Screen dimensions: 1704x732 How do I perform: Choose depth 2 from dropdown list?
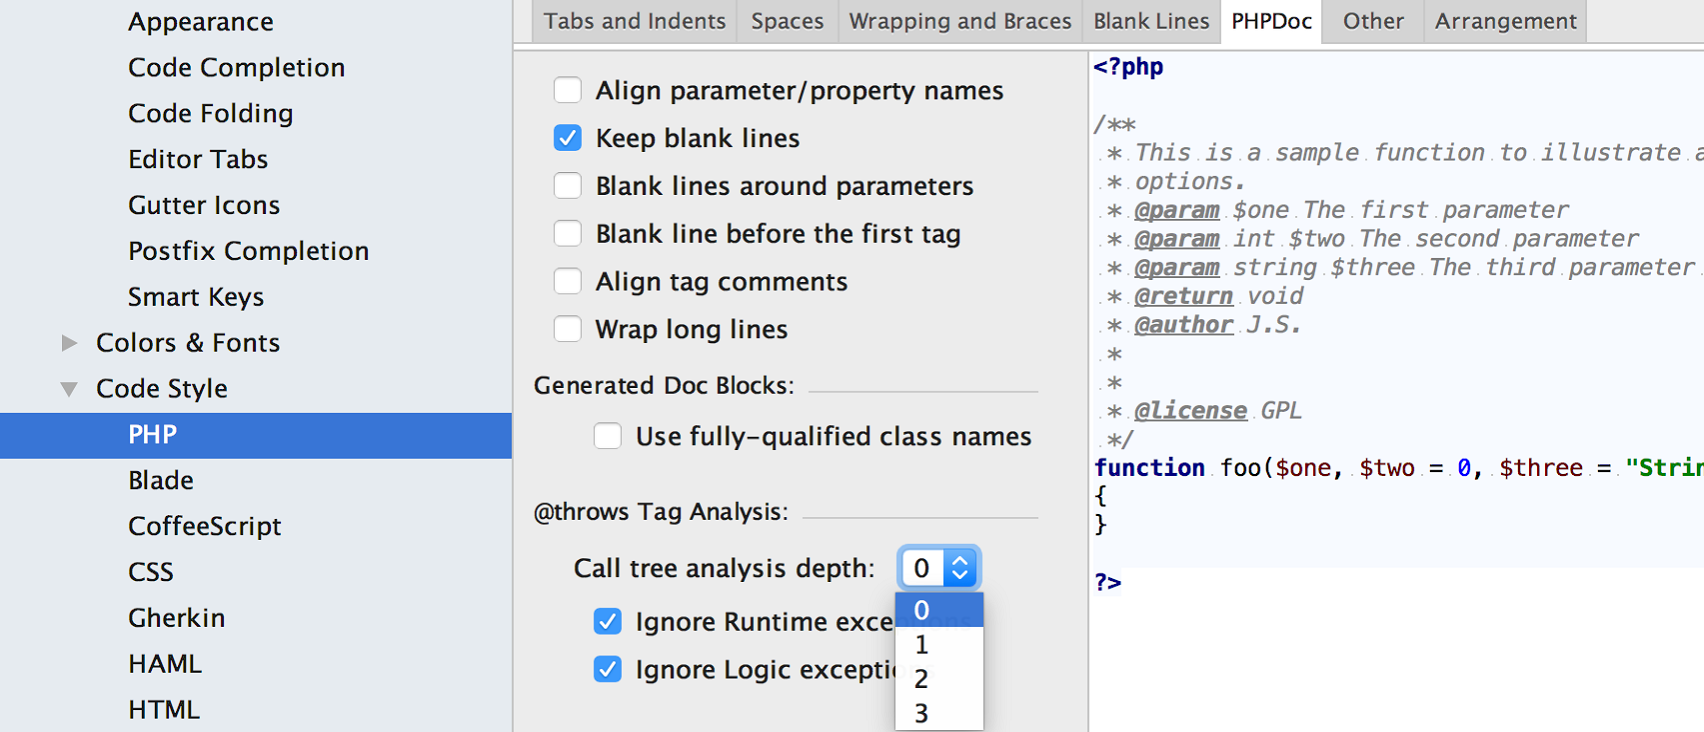922,679
